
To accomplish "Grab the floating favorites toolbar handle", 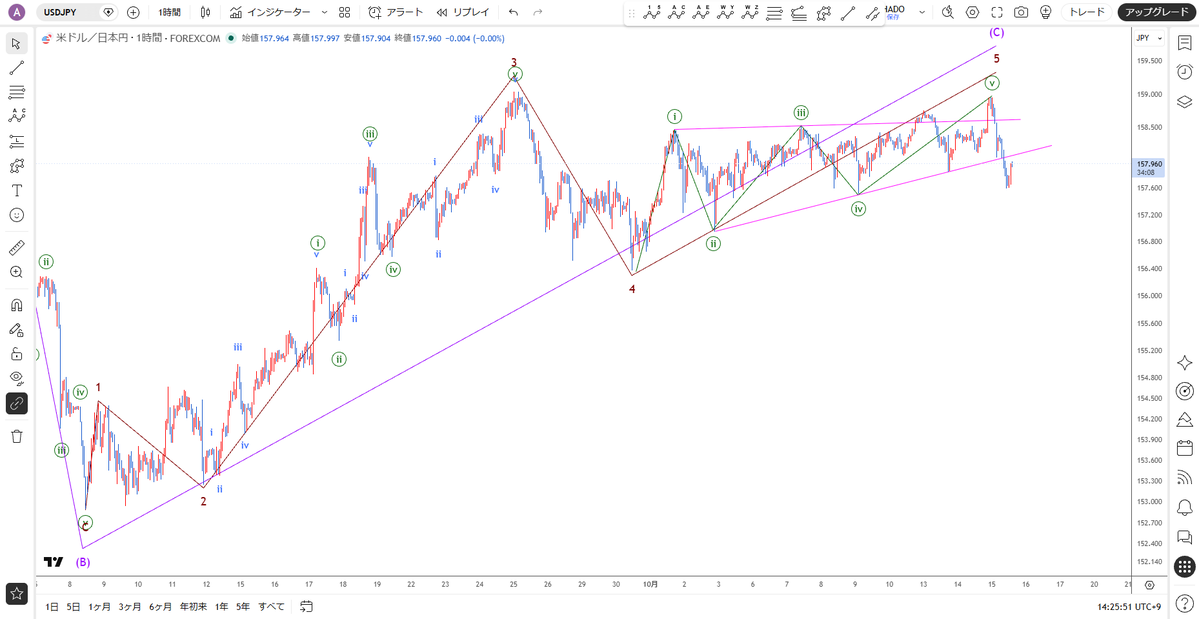I will (632, 12).
